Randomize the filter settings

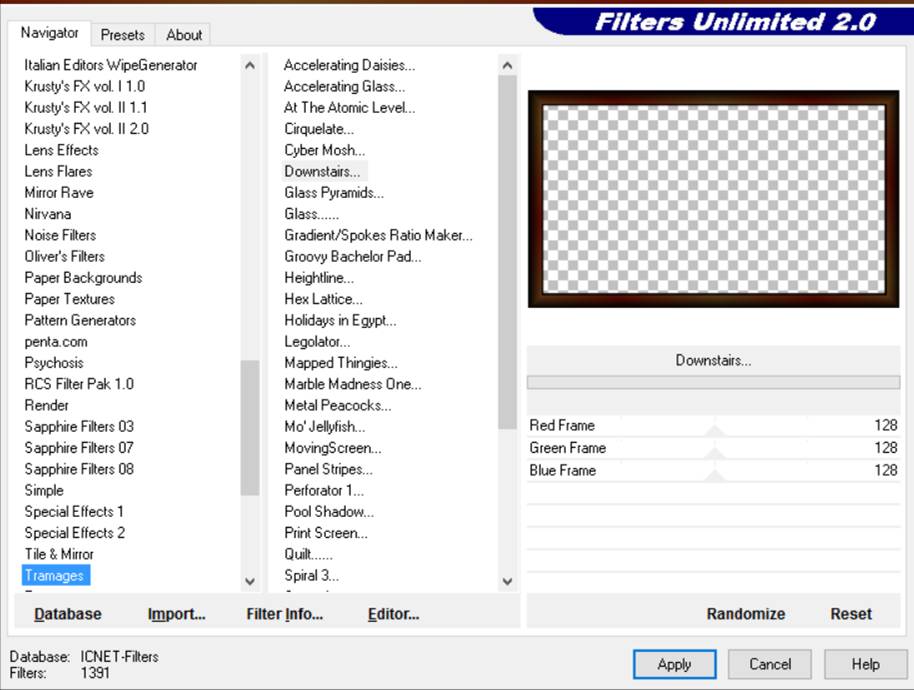click(x=745, y=614)
